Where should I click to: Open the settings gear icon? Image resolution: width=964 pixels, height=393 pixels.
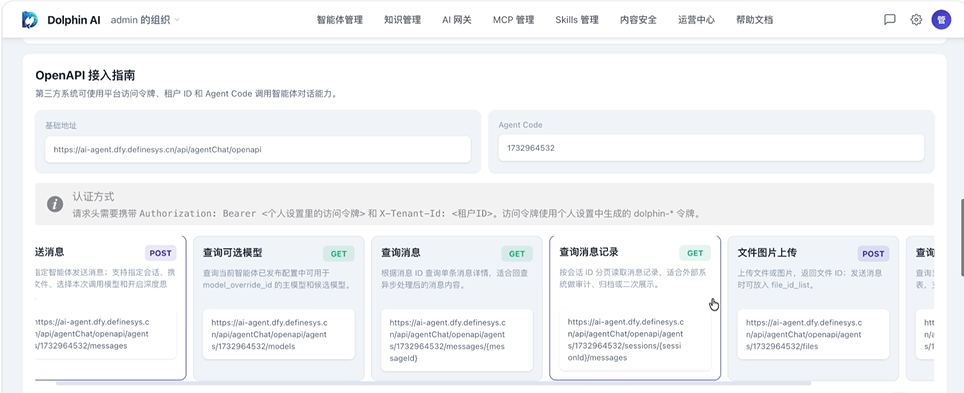tap(916, 20)
